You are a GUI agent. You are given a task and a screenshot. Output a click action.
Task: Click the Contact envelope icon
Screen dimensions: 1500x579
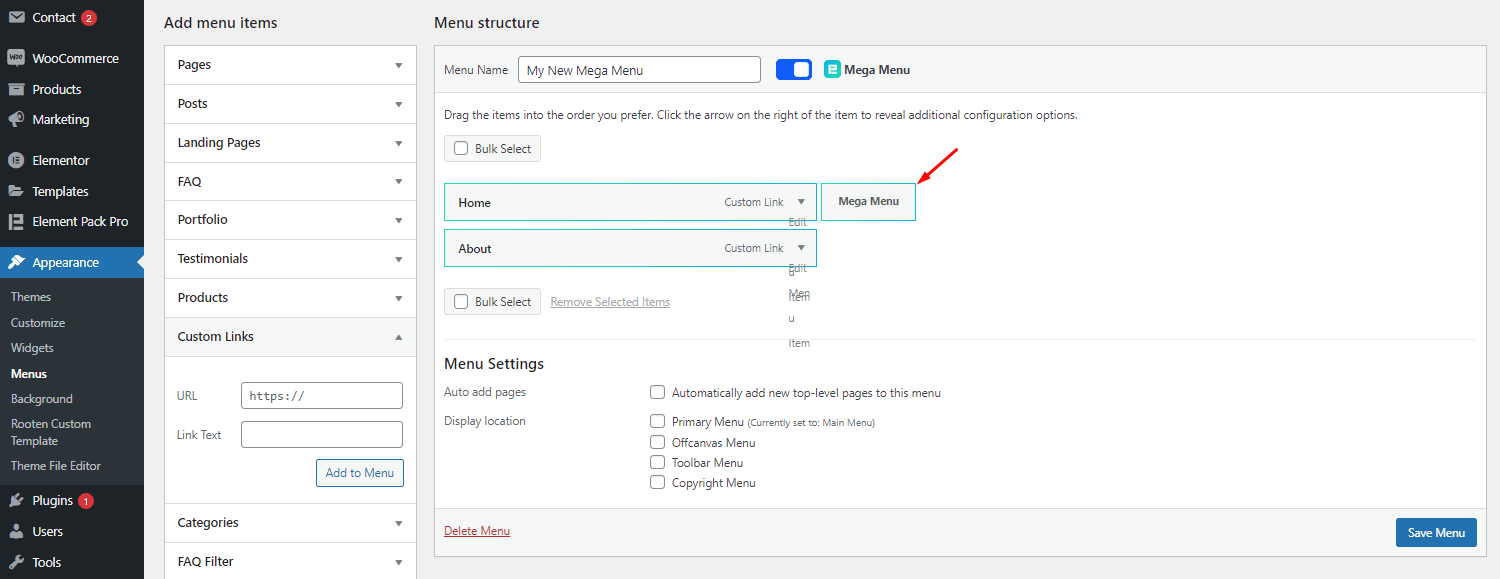(x=16, y=17)
